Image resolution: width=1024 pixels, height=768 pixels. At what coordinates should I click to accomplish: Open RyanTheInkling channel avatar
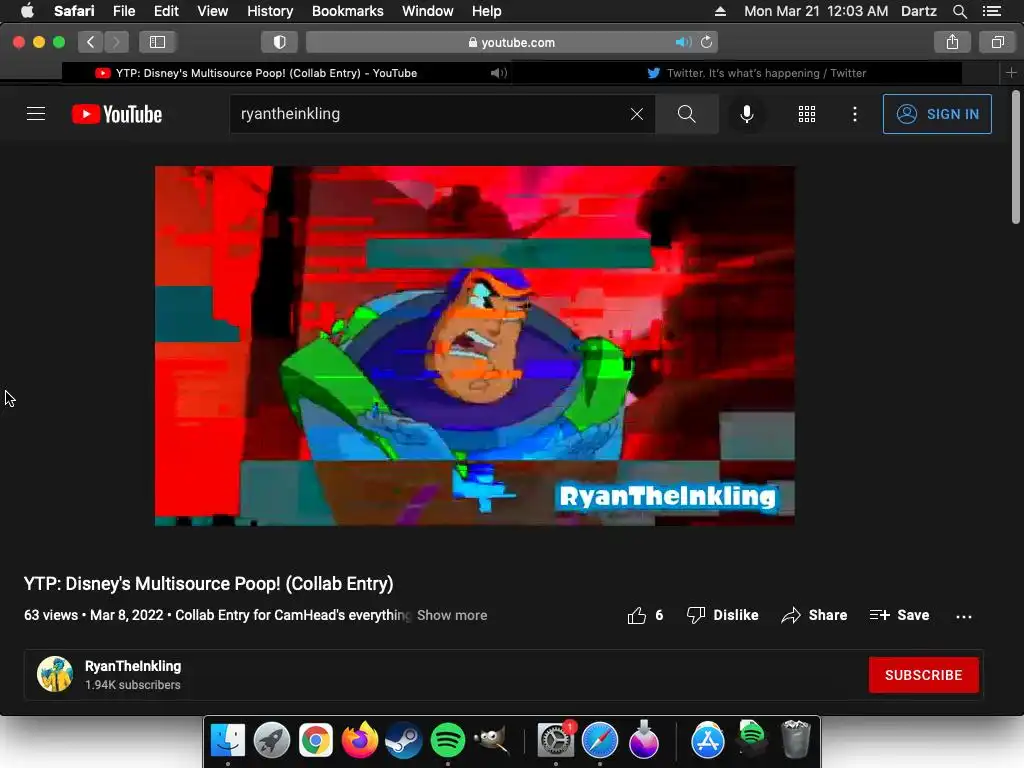pyautogui.click(x=55, y=674)
